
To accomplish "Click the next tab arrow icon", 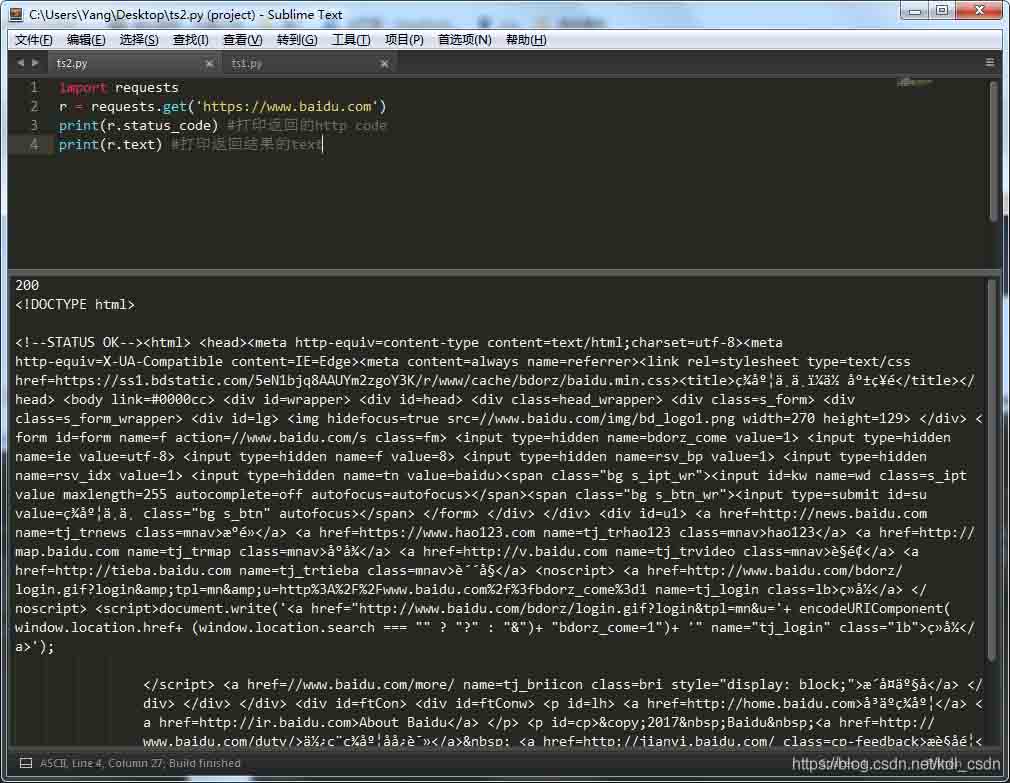I will click(x=35, y=63).
